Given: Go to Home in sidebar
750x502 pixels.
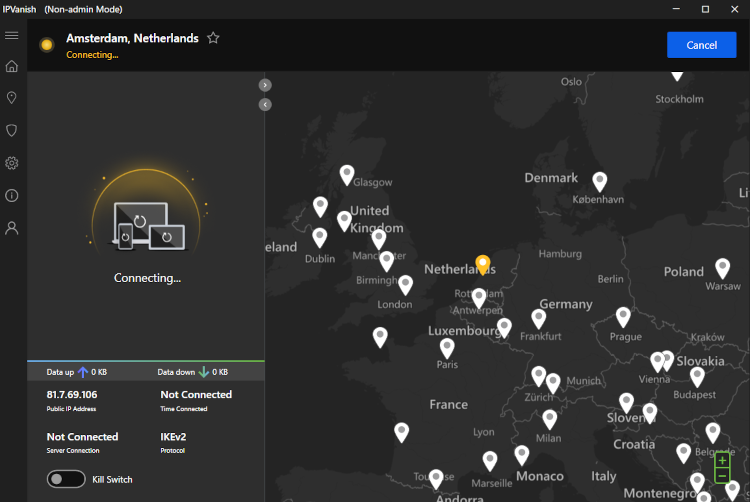Looking at the screenshot, I should (x=11, y=66).
